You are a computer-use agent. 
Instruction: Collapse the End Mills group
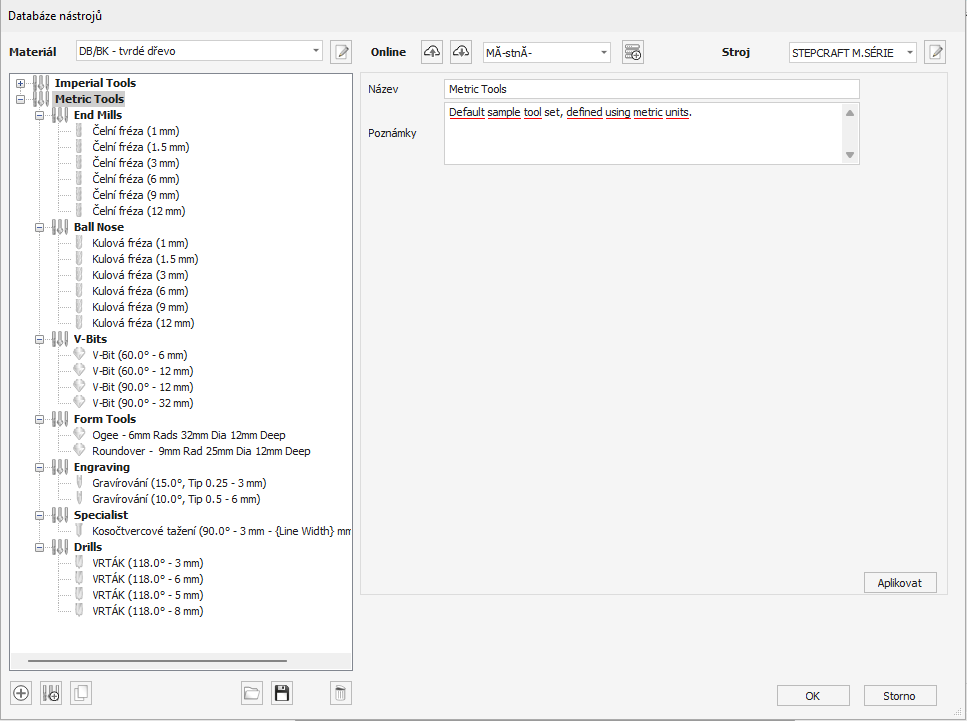[40, 115]
